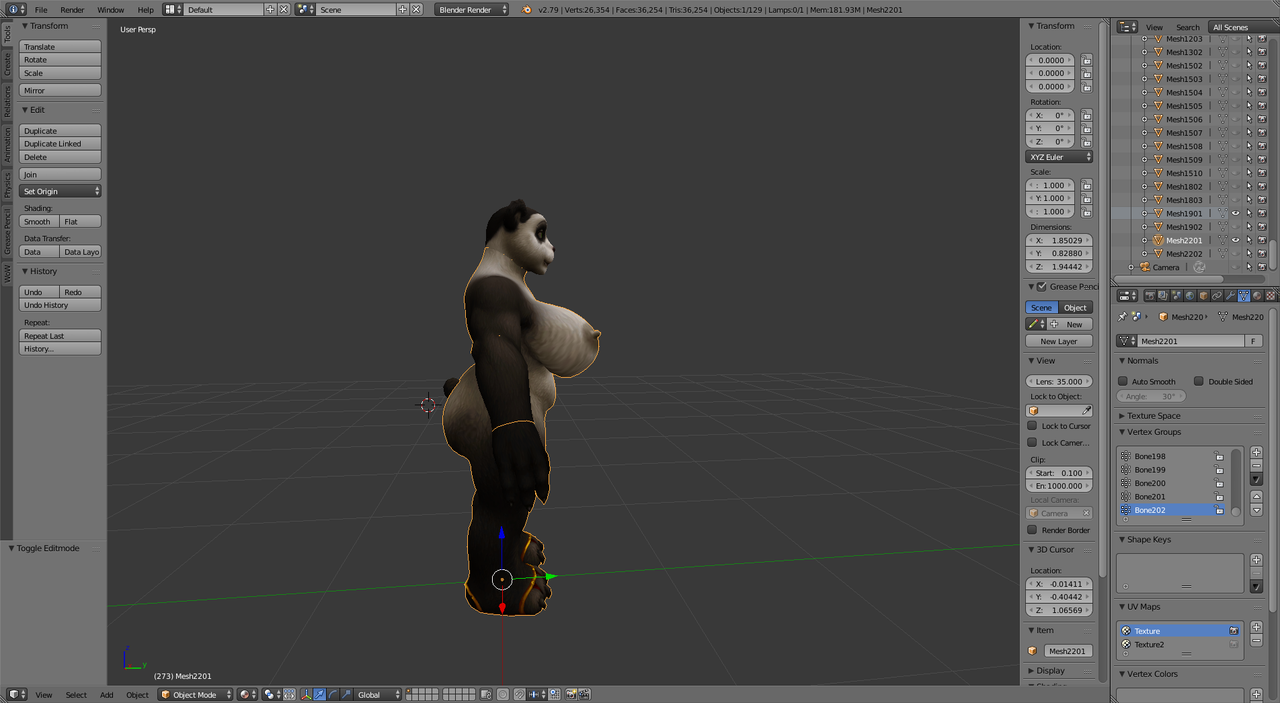This screenshot has height=703, width=1280.
Task: Open the Global orientation dropdown
Action: pos(378,694)
